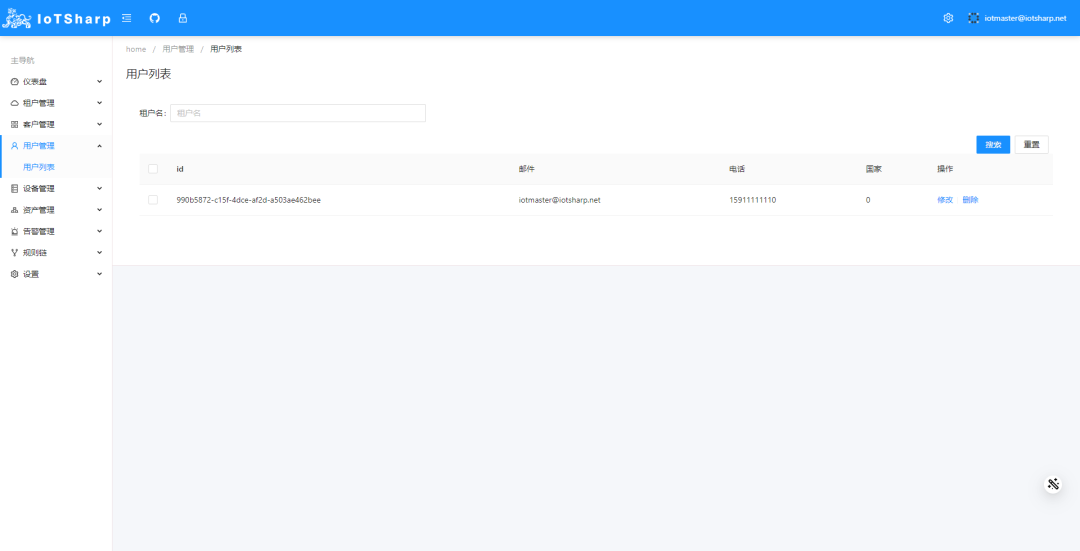Click the 租户管理 cloud icon
Image resolution: width=1080 pixels, height=551 pixels.
[14, 103]
